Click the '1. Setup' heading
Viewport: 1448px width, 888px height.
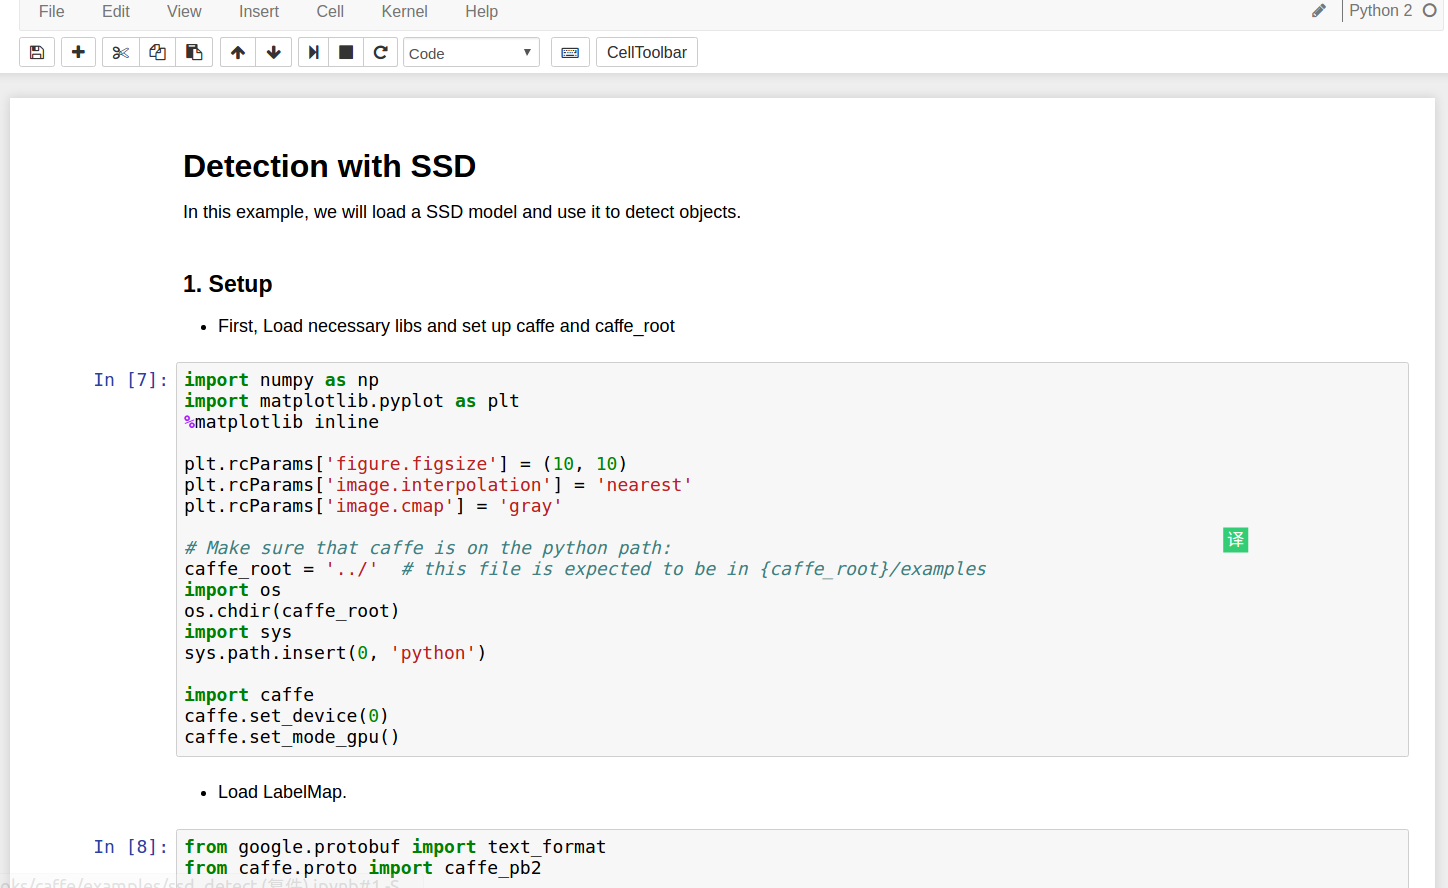[227, 284]
